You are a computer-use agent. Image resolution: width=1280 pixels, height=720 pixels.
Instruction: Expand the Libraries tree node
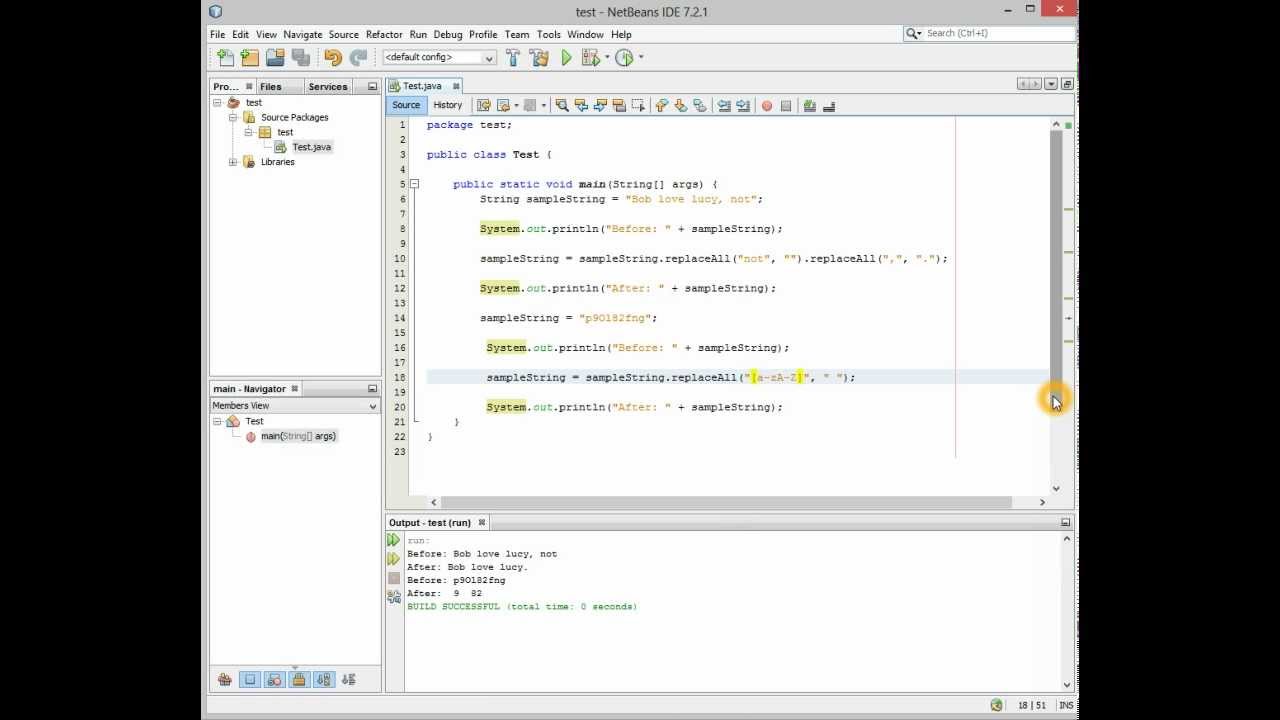[233, 162]
